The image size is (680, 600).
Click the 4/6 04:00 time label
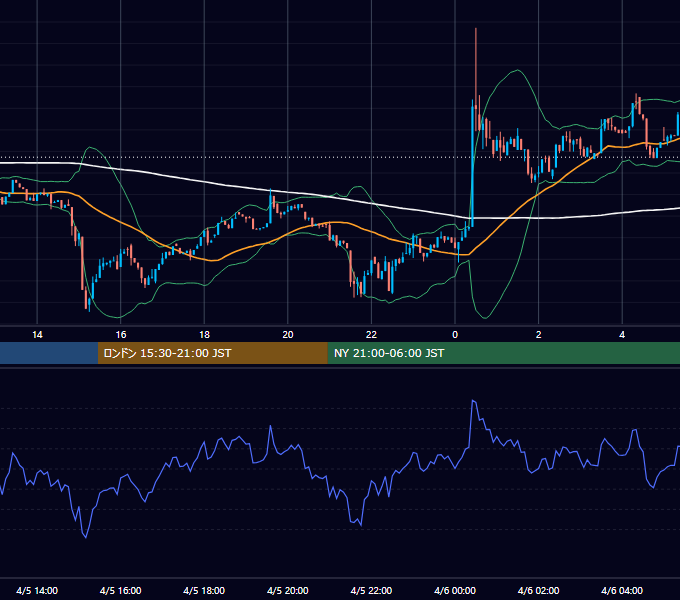point(622,590)
